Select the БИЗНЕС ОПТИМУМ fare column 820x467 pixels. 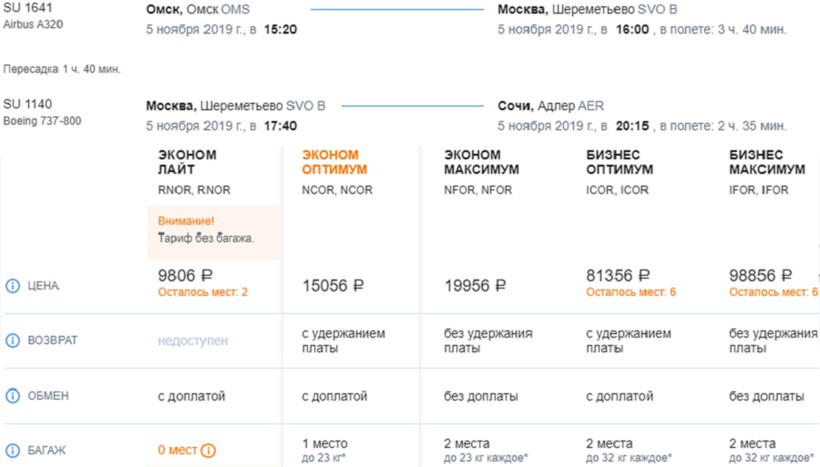point(619,162)
